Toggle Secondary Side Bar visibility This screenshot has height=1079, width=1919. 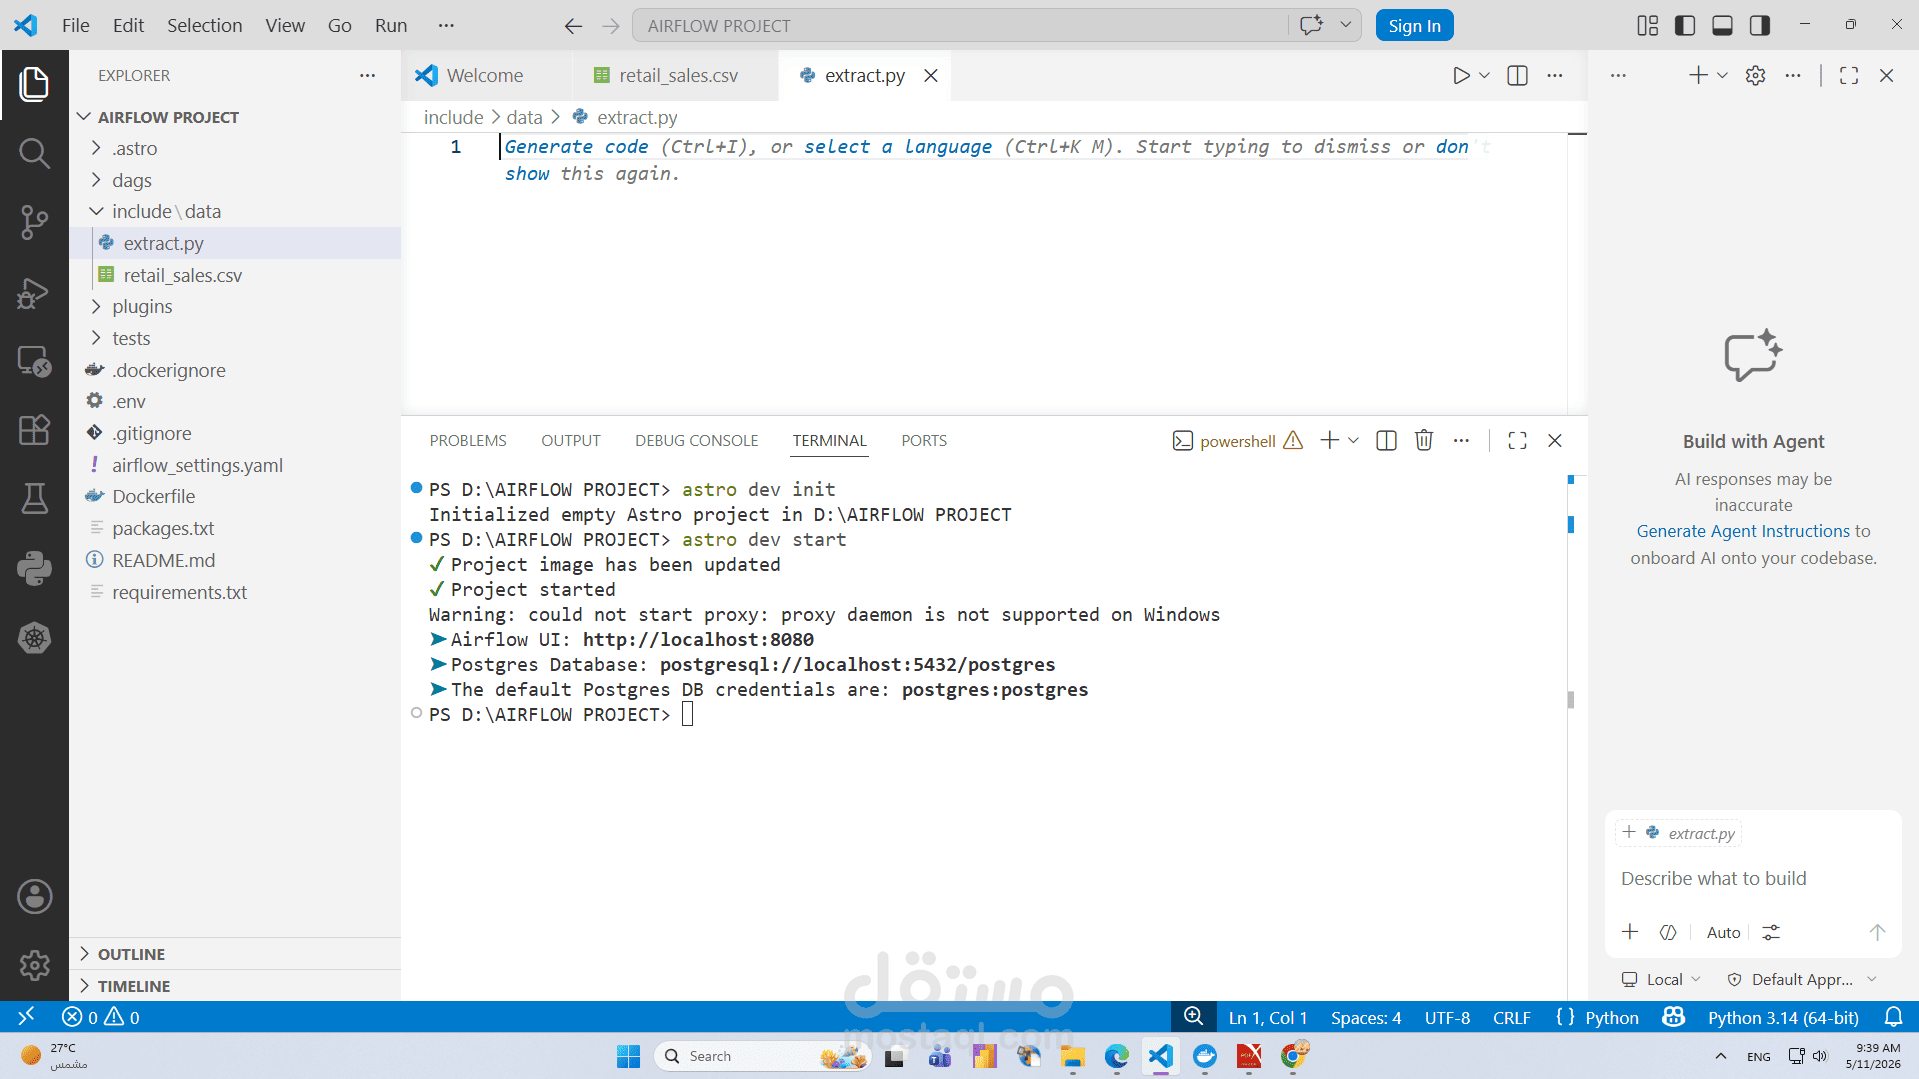[1760, 25]
